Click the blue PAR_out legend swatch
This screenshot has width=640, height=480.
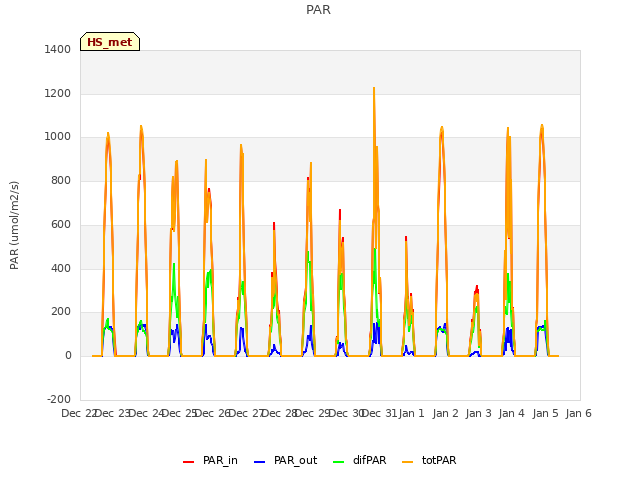pos(260,462)
